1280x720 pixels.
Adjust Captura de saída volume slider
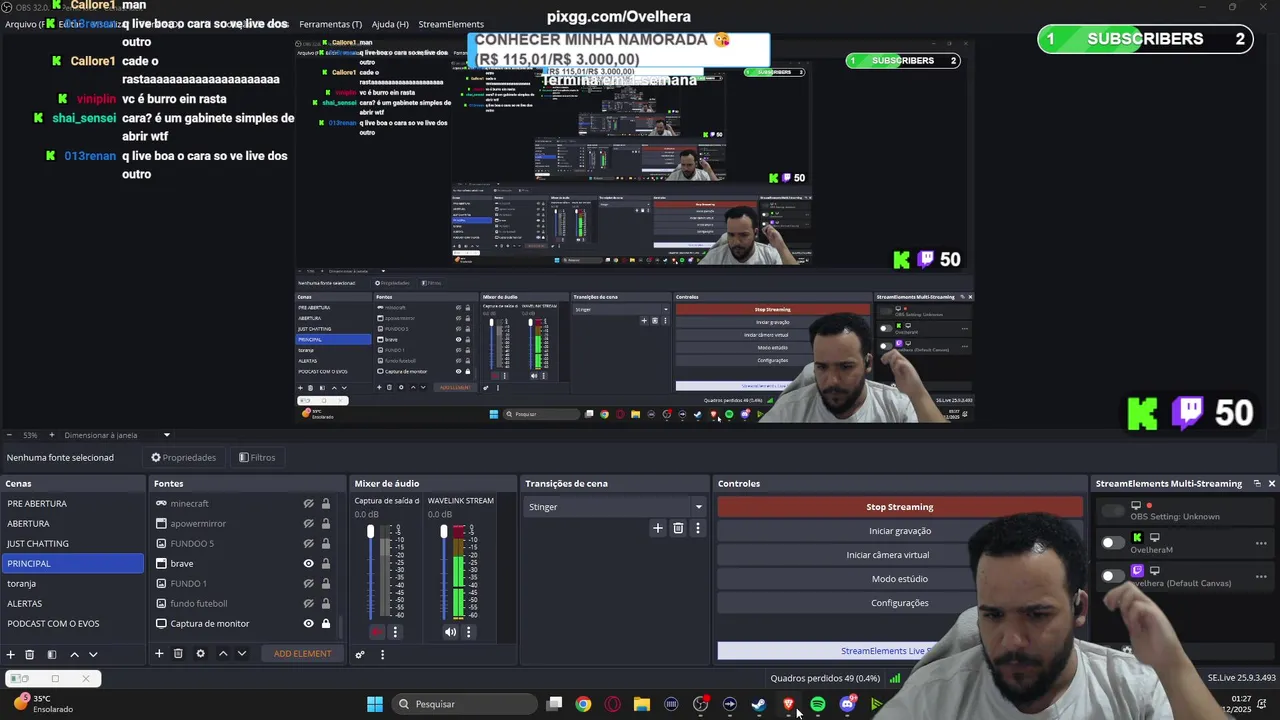(x=370, y=572)
